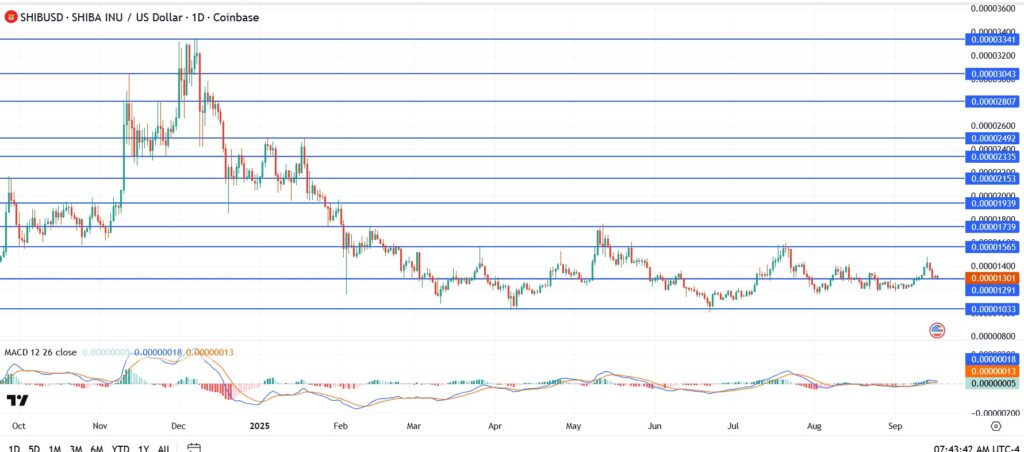Select the 0.00003341 horizontal line label
1024x452 pixels.
pos(991,39)
